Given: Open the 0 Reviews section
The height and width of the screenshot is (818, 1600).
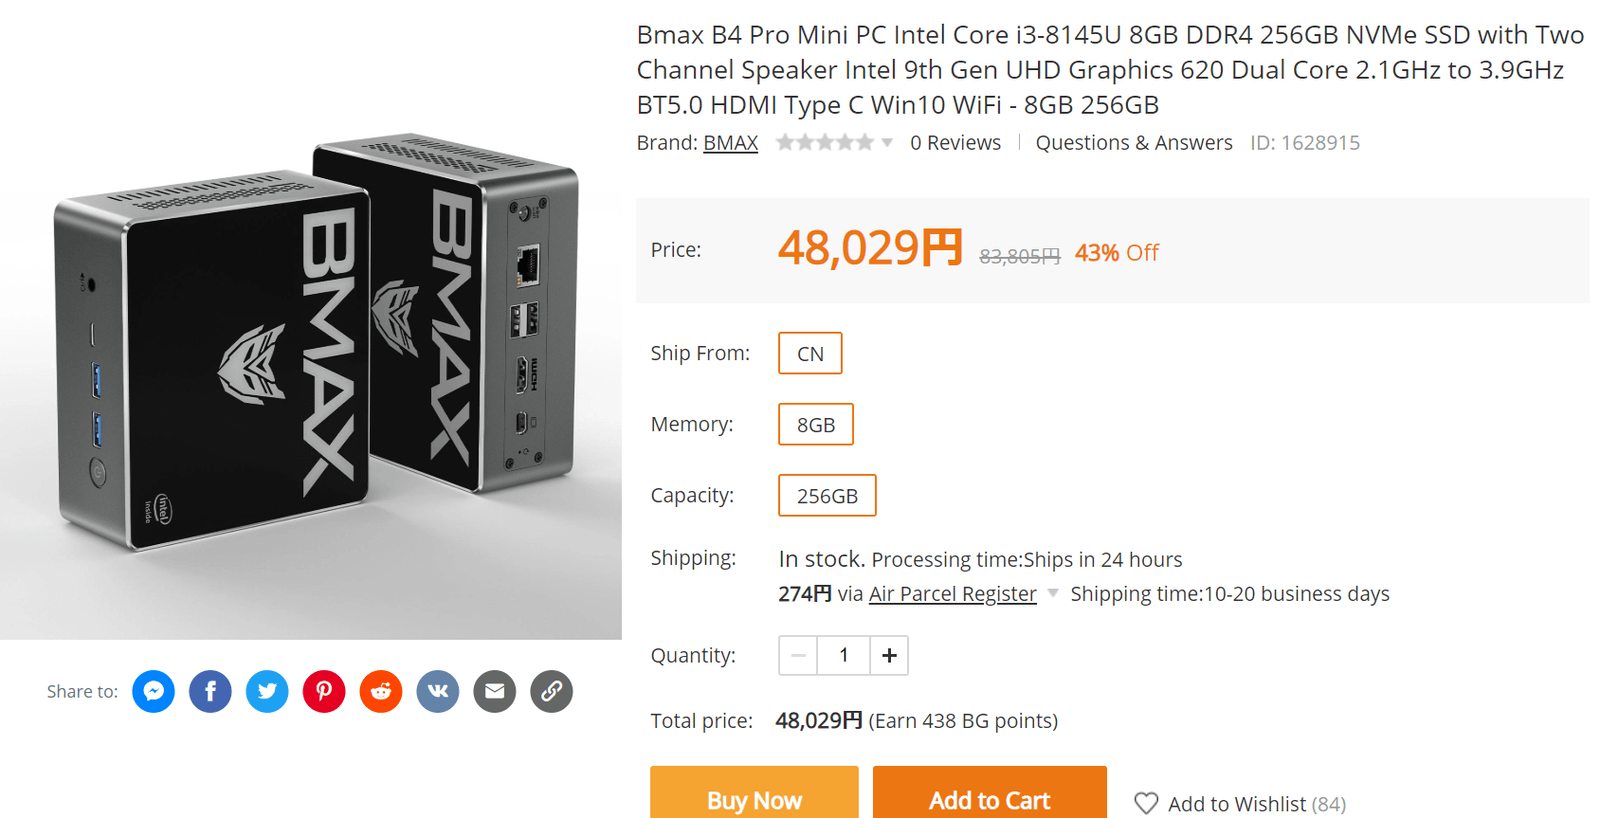Looking at the screenshot, I should pyautogui.click(x=955, y=143).
